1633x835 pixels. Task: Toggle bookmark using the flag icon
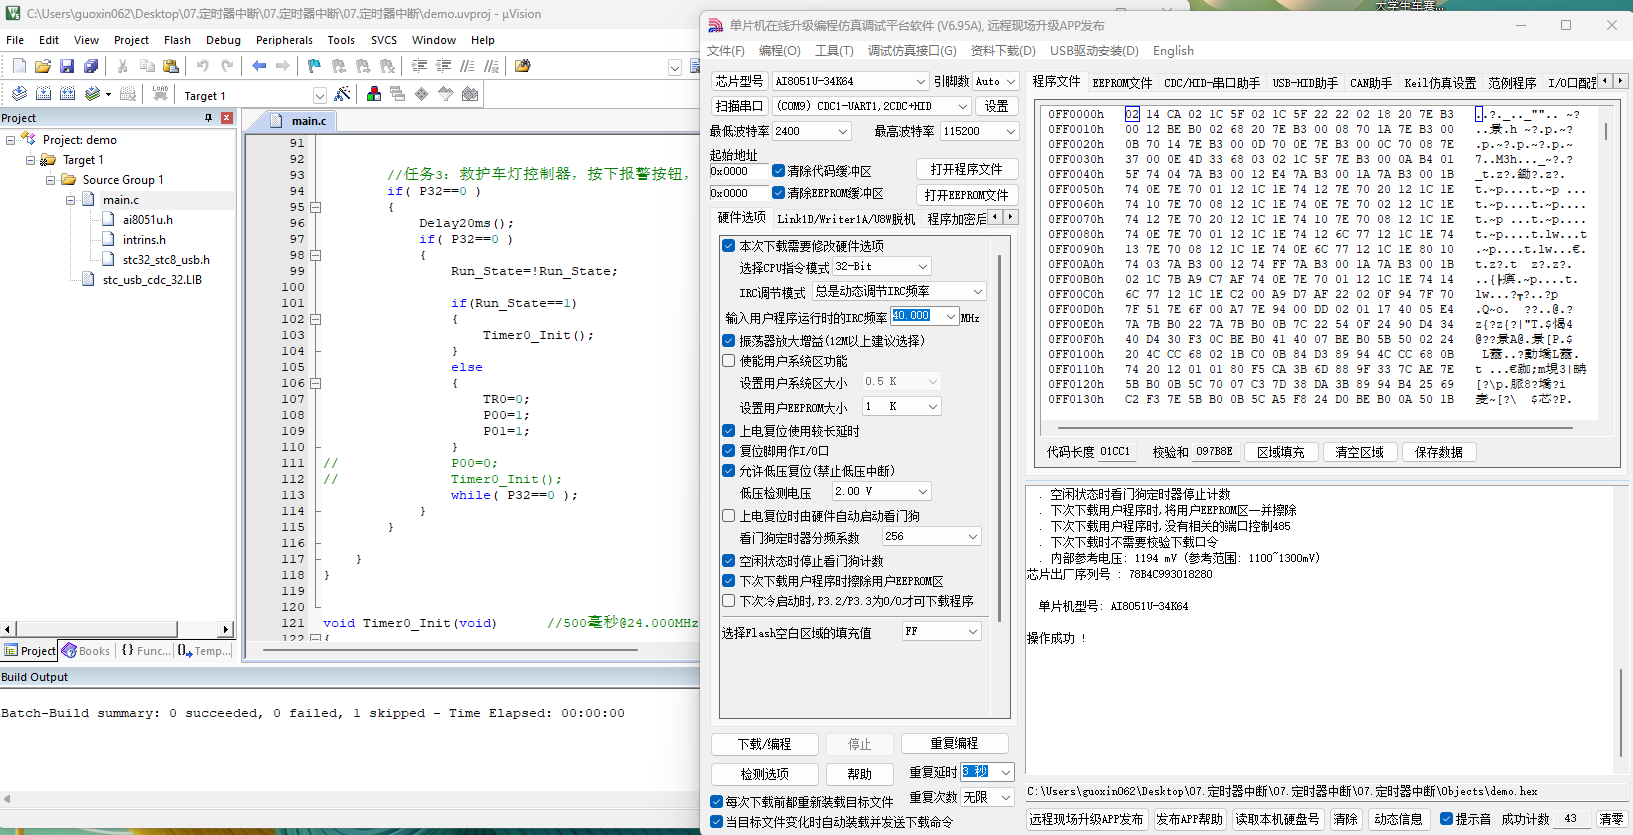pyautogui.click(x=314, y=66)
